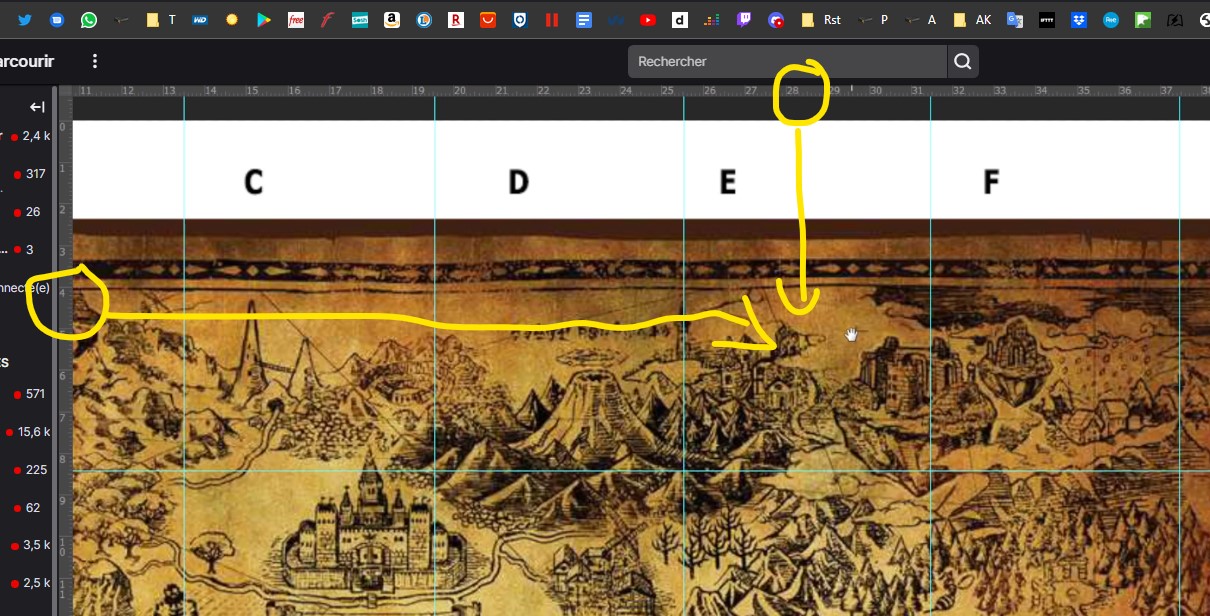The image size is (1210, 616).
Task: Open the Amazon bookmark
Action: coord(391,20)
